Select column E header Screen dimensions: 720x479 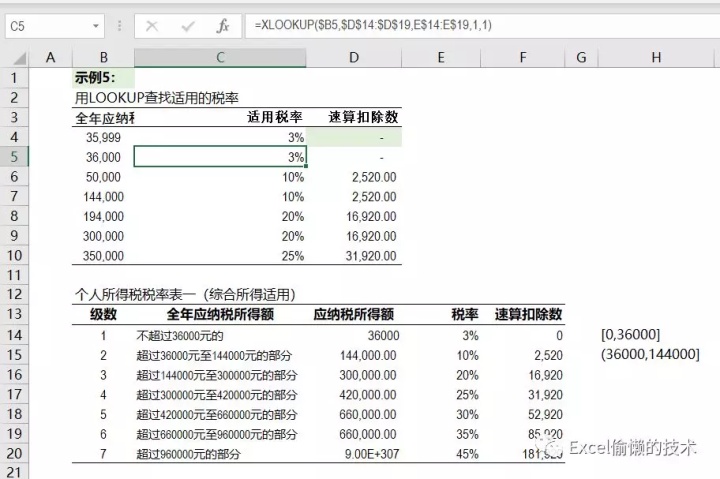[441, 57]
